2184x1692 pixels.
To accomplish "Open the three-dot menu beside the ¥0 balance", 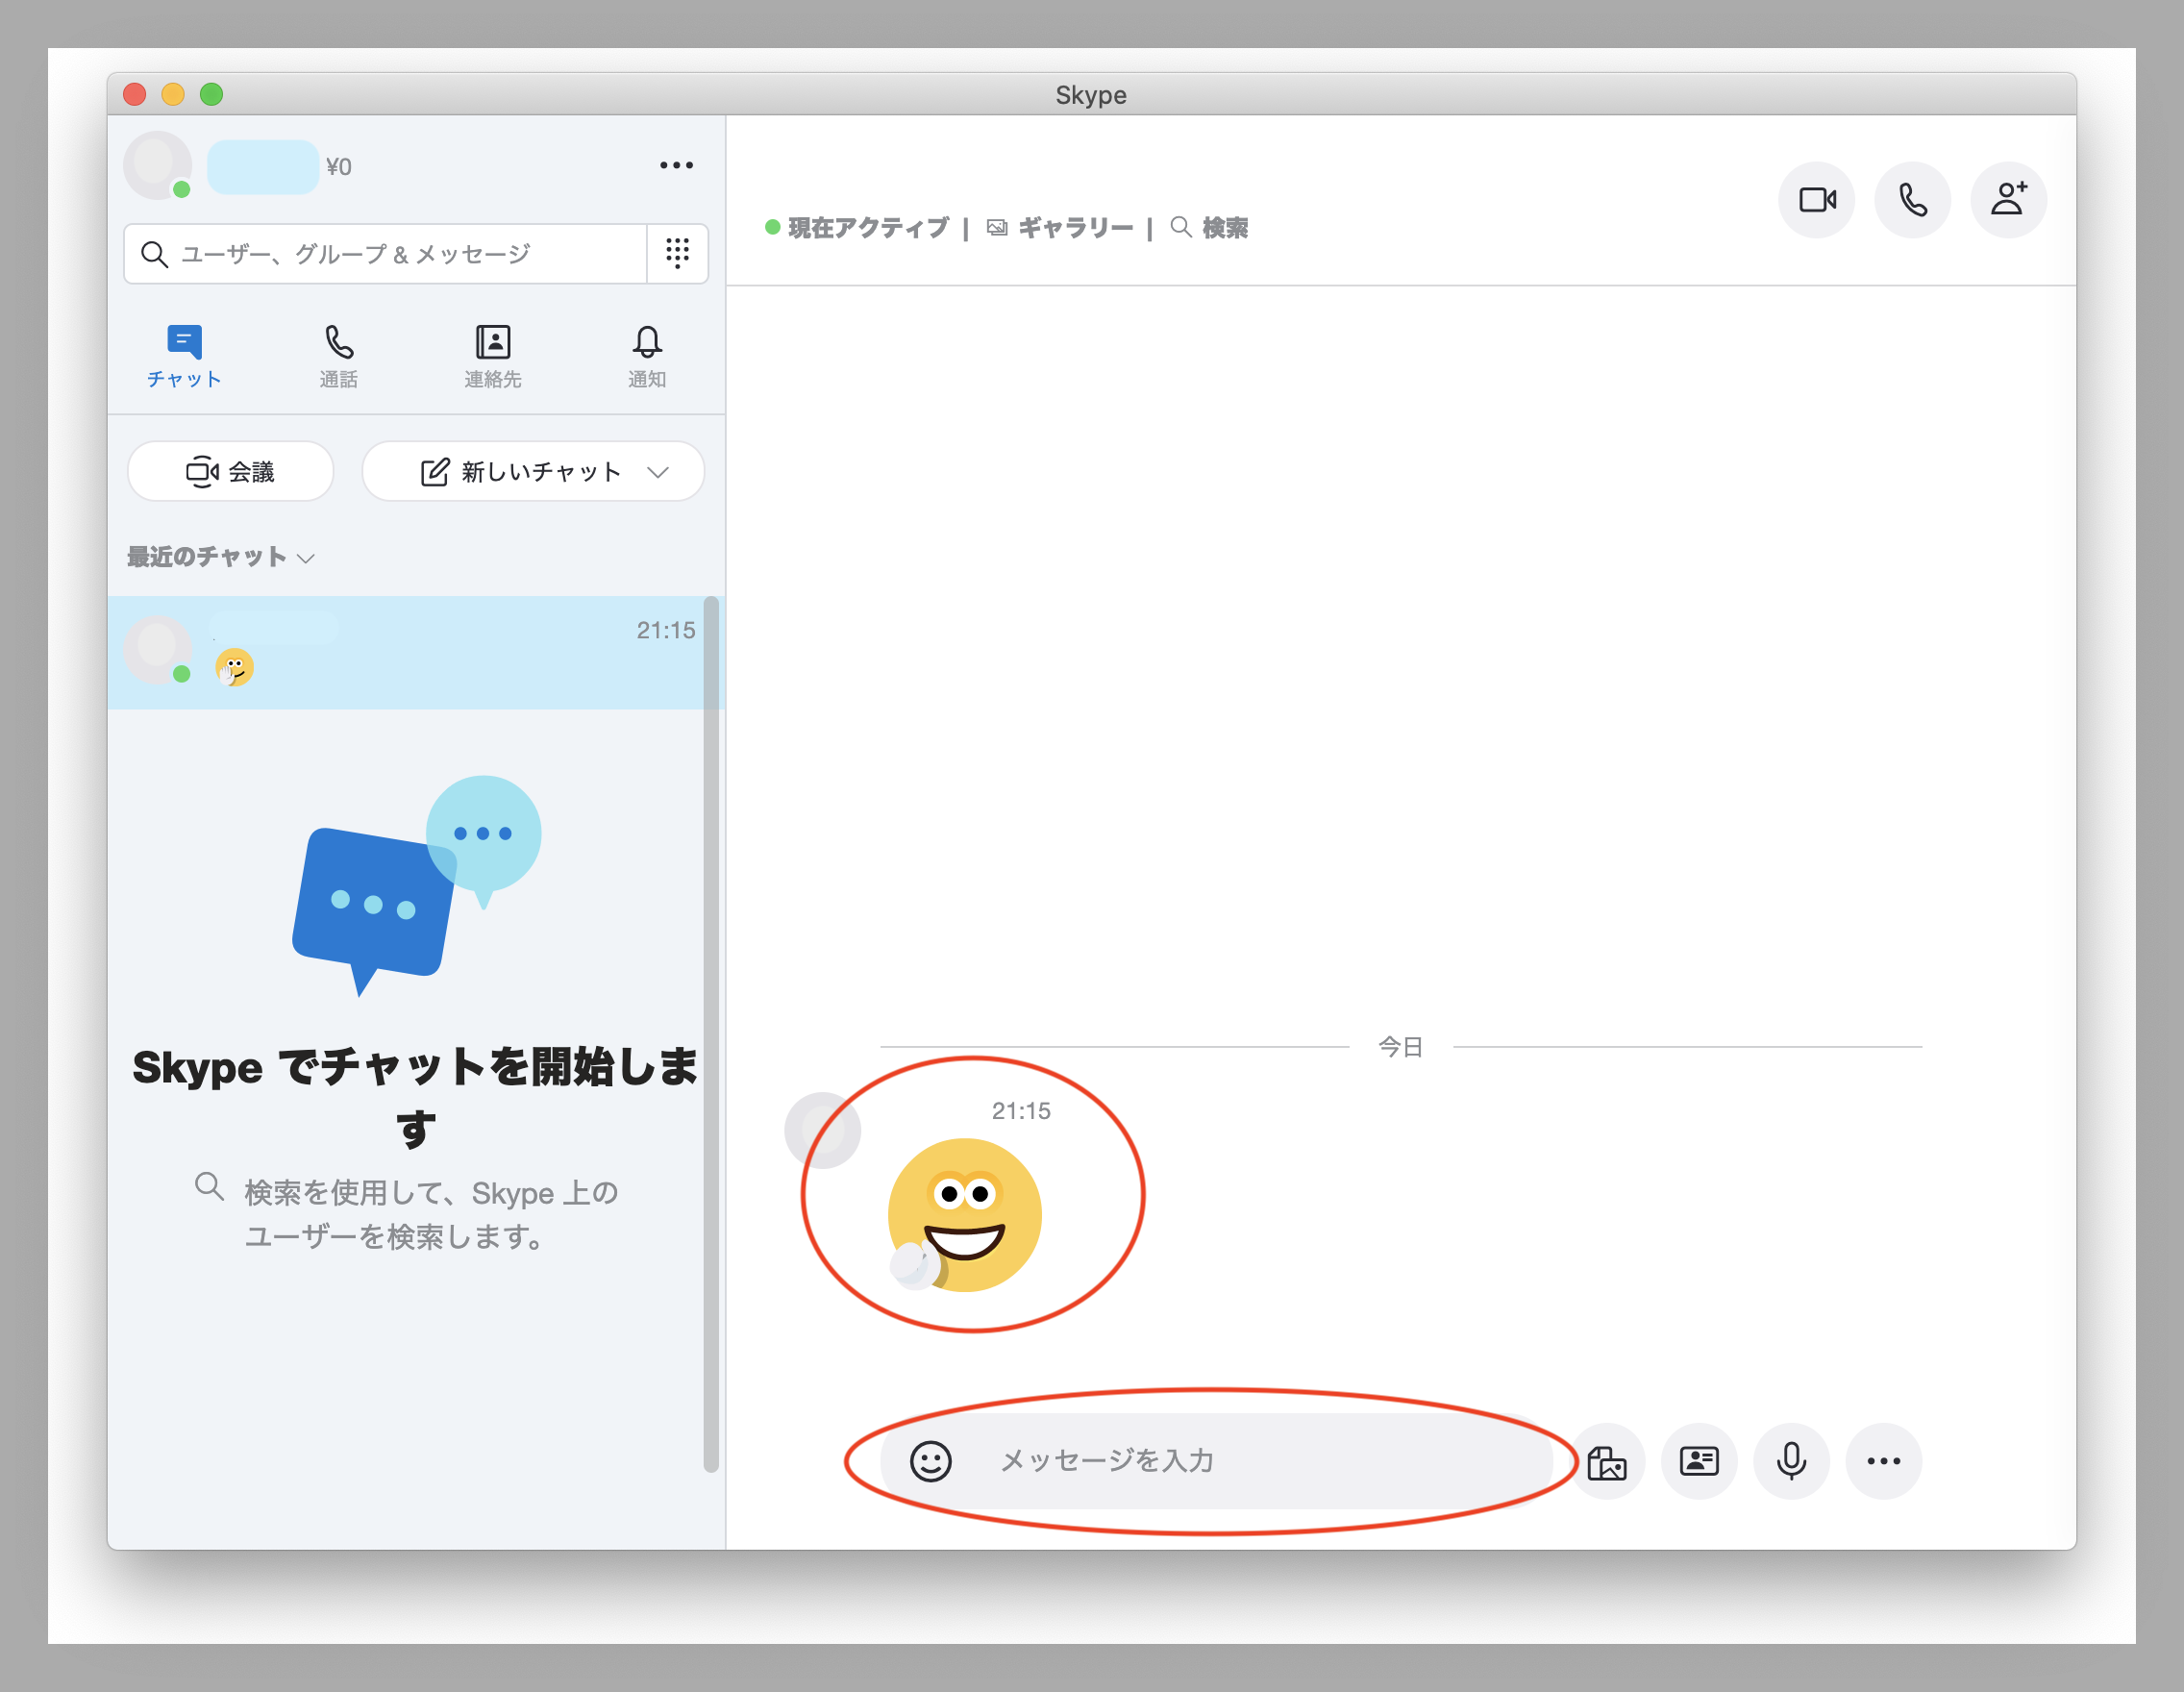I will click(x=676, y=165).
